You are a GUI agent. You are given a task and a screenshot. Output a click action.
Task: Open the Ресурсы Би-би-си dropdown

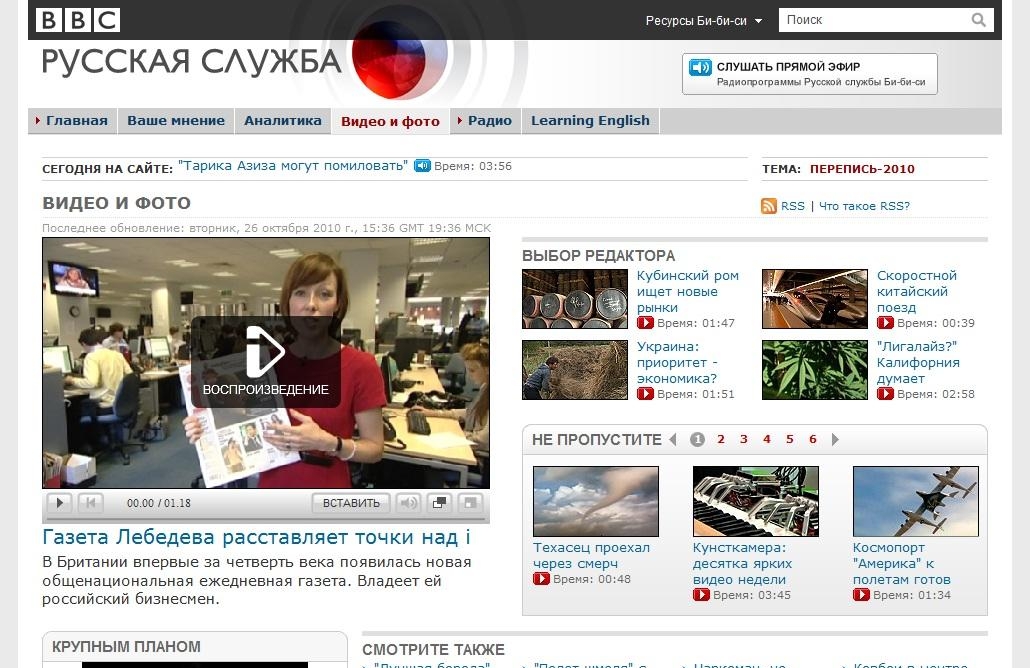[x=704, y=20]
